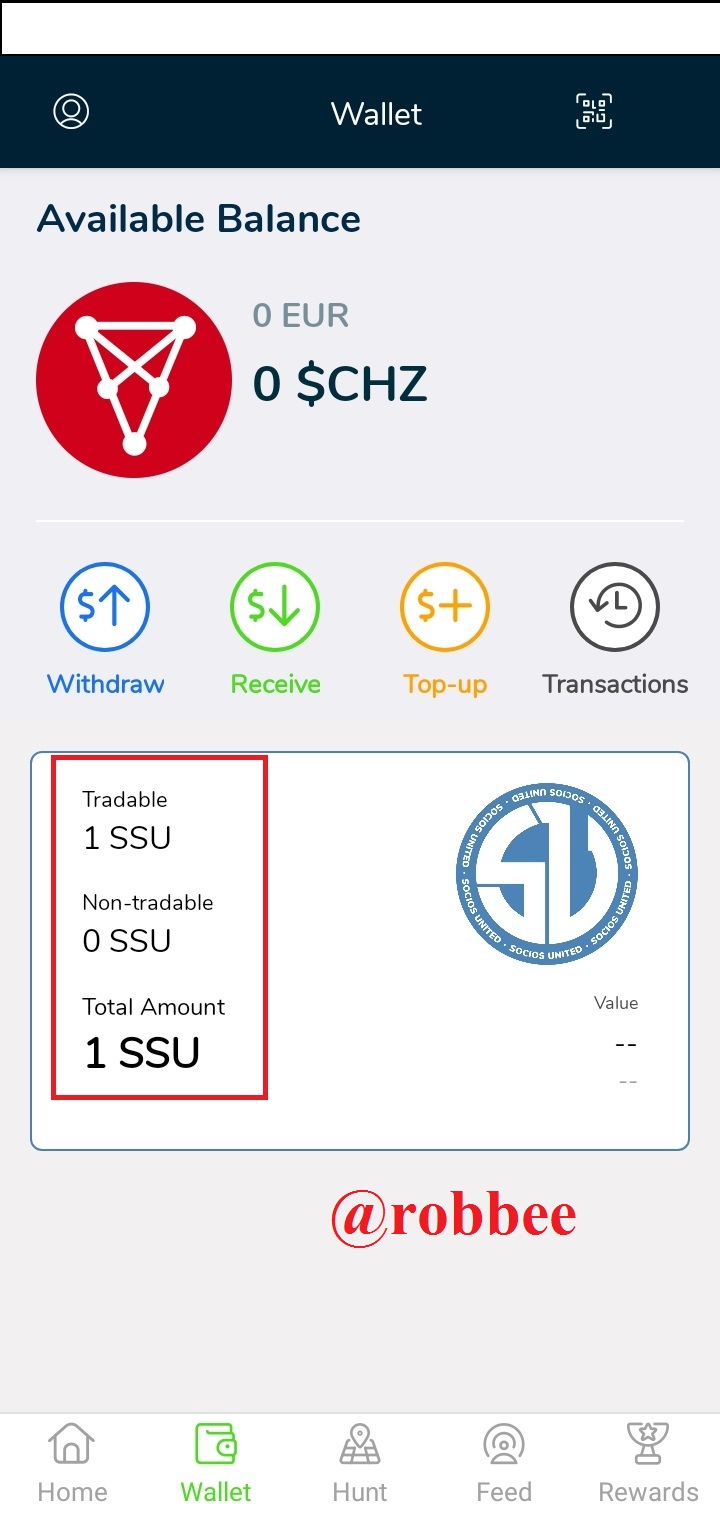The width and height of the screenshot is (720, 1516).
Task: Tap the Value field on SSU card
Action: tap(616, 1041)
